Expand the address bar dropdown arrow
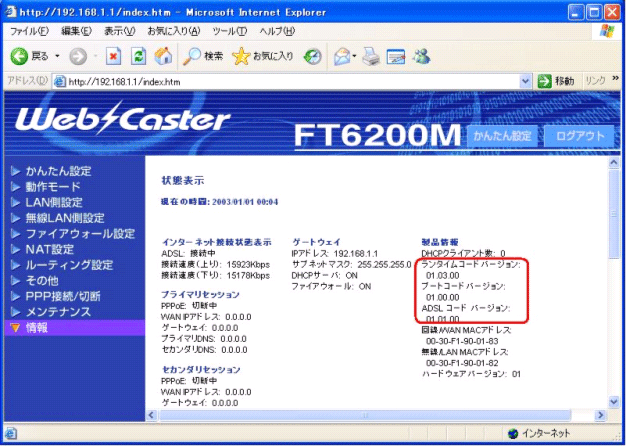Viewport: 626px width, 446px height. [526, 80]
